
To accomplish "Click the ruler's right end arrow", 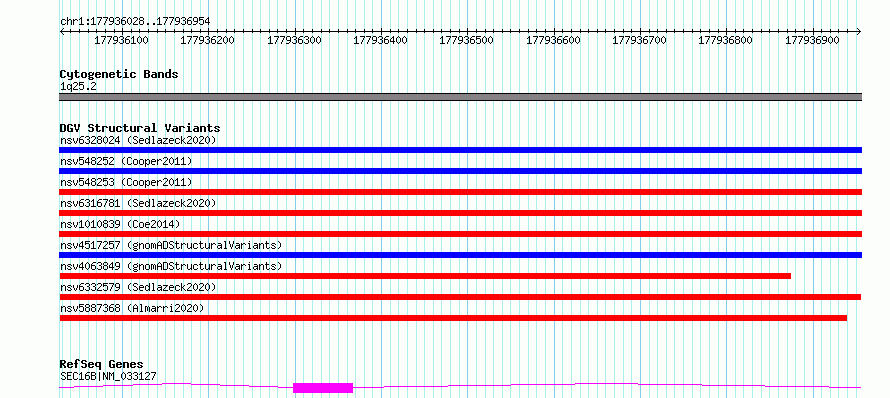I will (859, 31).
